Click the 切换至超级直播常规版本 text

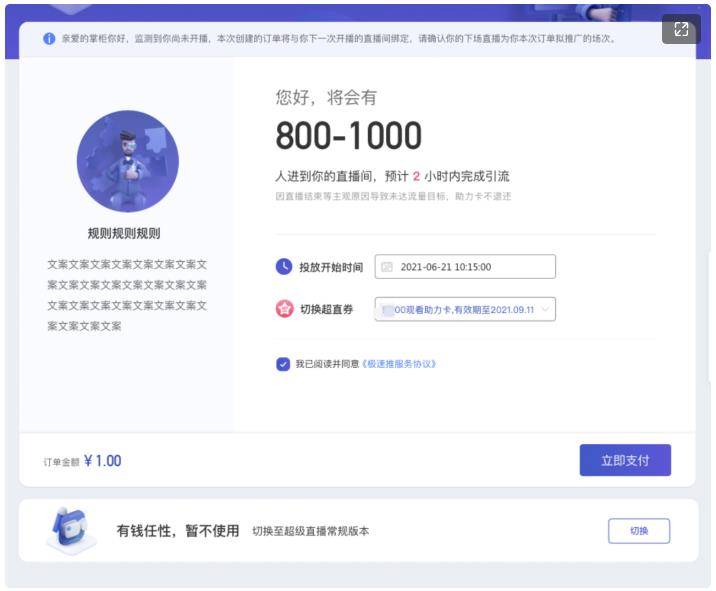(311, 531)
